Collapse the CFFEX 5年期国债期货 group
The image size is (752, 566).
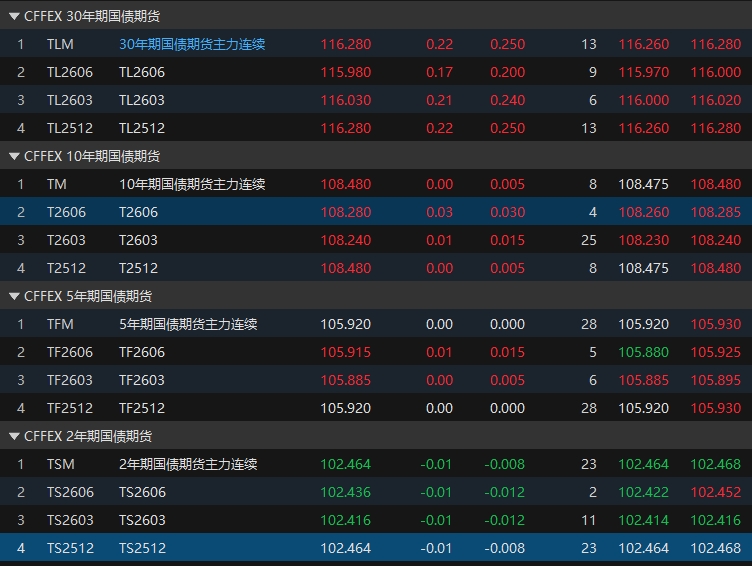pos(14,296)
